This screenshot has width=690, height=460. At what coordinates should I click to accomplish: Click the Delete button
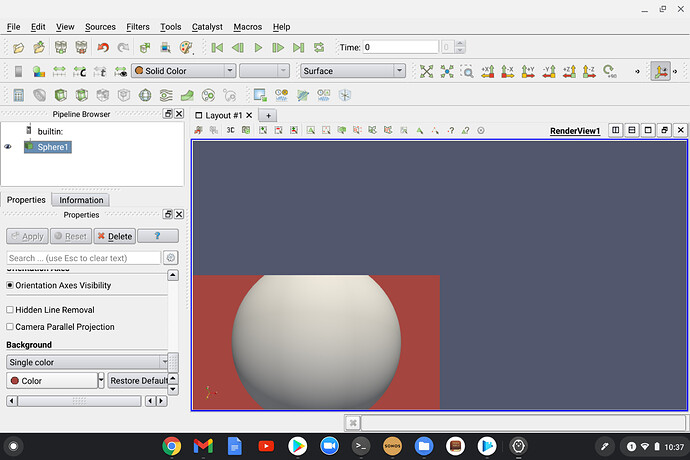(x=114, y=236)
